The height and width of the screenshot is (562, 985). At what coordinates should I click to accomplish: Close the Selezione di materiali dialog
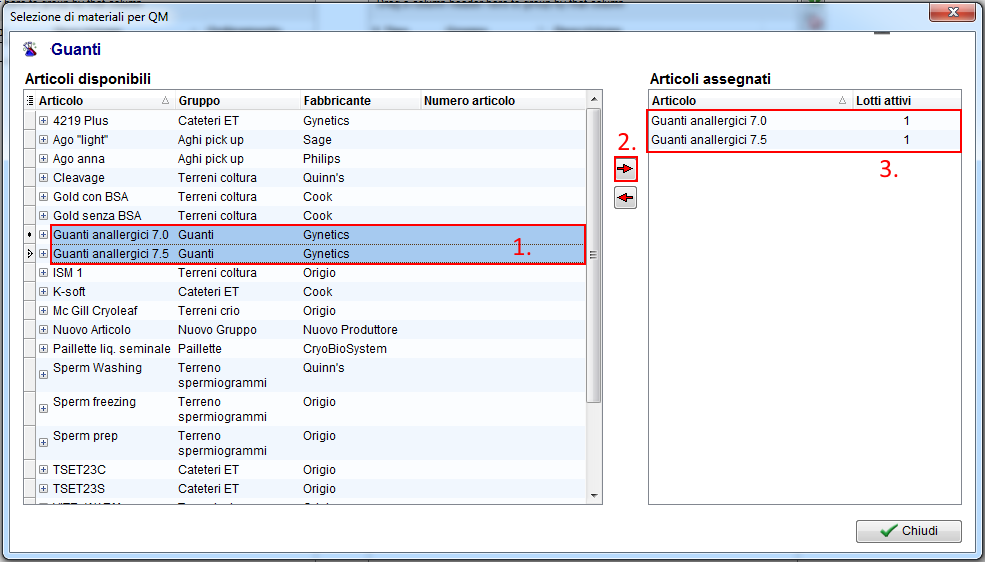tap(952, 12)
